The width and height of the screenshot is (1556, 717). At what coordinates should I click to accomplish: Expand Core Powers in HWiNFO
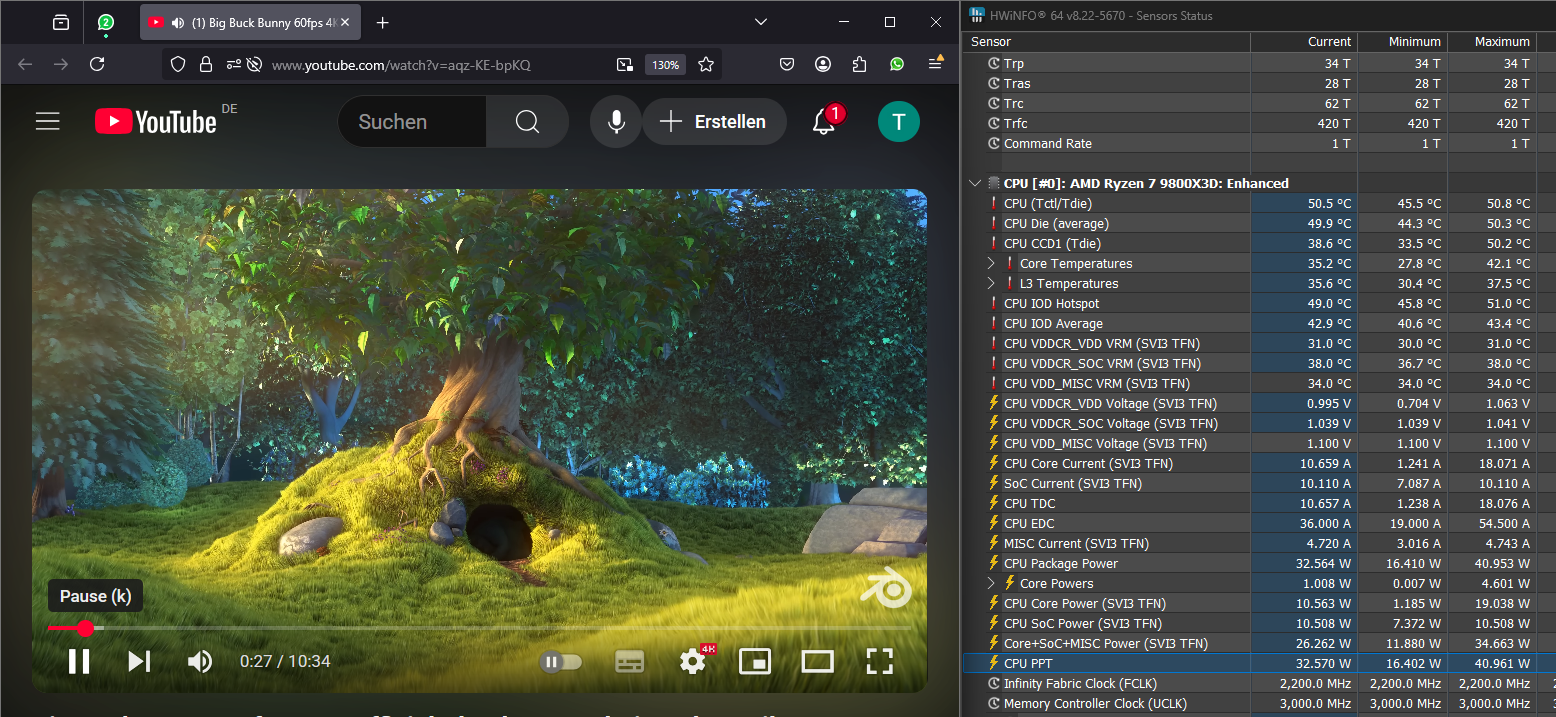[991, 583]
